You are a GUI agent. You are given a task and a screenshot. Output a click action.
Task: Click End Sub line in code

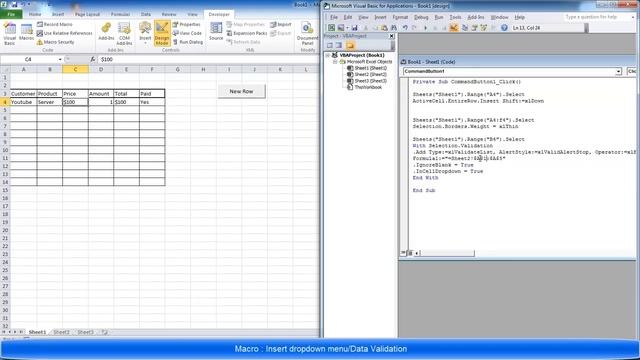click(x=424, y=191)
